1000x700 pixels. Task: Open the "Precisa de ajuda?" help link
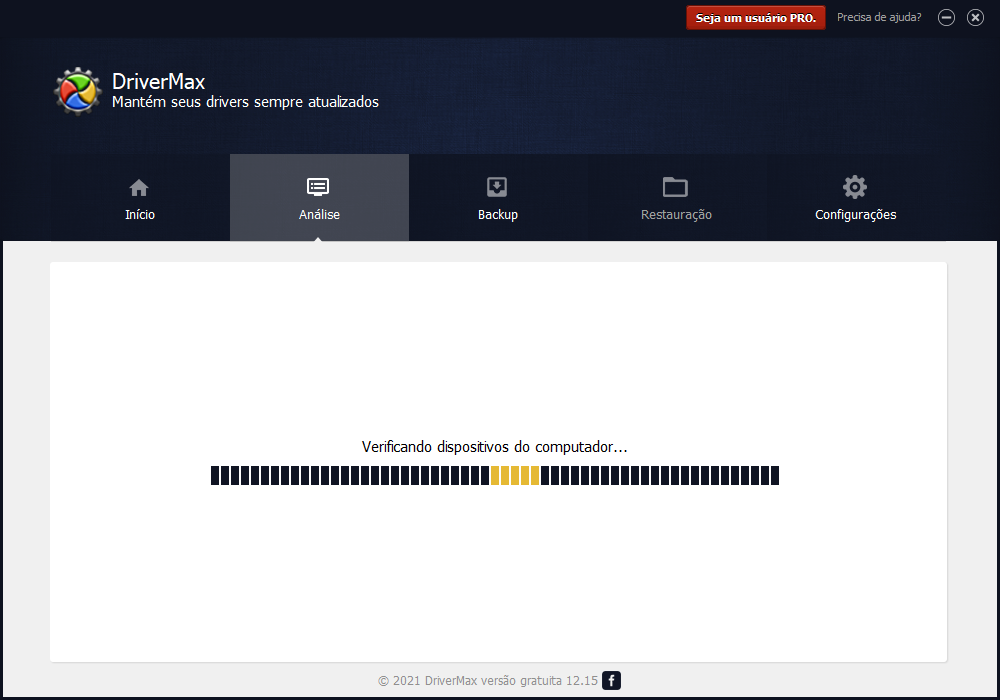(x=879, y=18)
